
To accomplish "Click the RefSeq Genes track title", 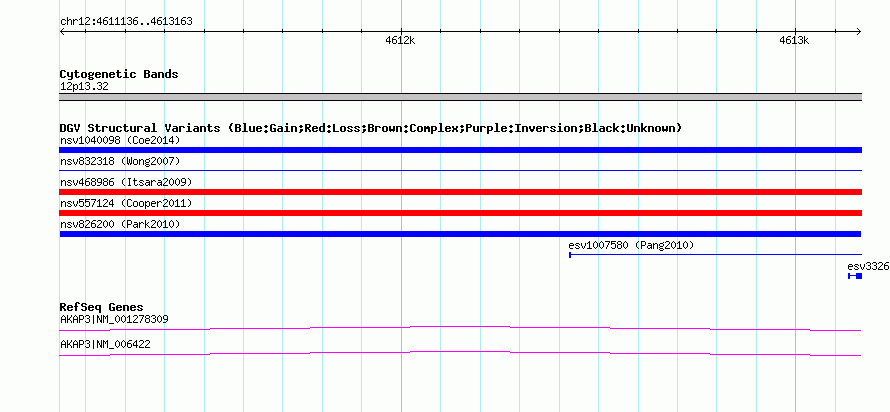I will point(101,308).
